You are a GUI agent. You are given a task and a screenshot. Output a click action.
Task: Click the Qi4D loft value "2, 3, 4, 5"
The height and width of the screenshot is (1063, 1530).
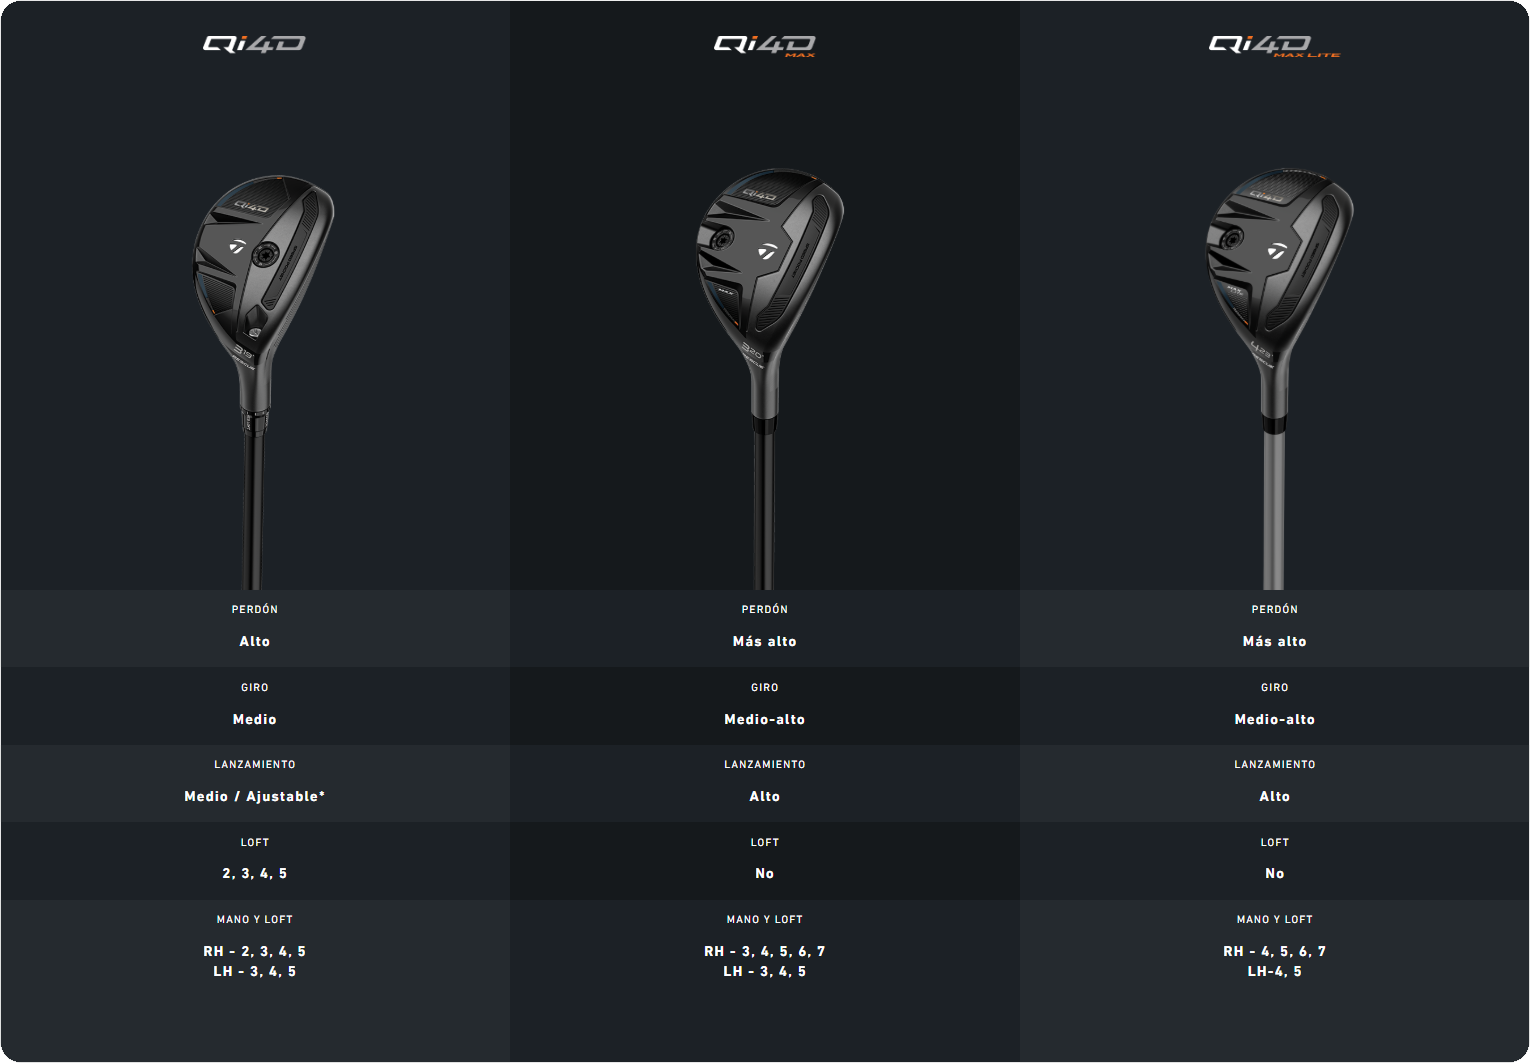pos(255,873)
